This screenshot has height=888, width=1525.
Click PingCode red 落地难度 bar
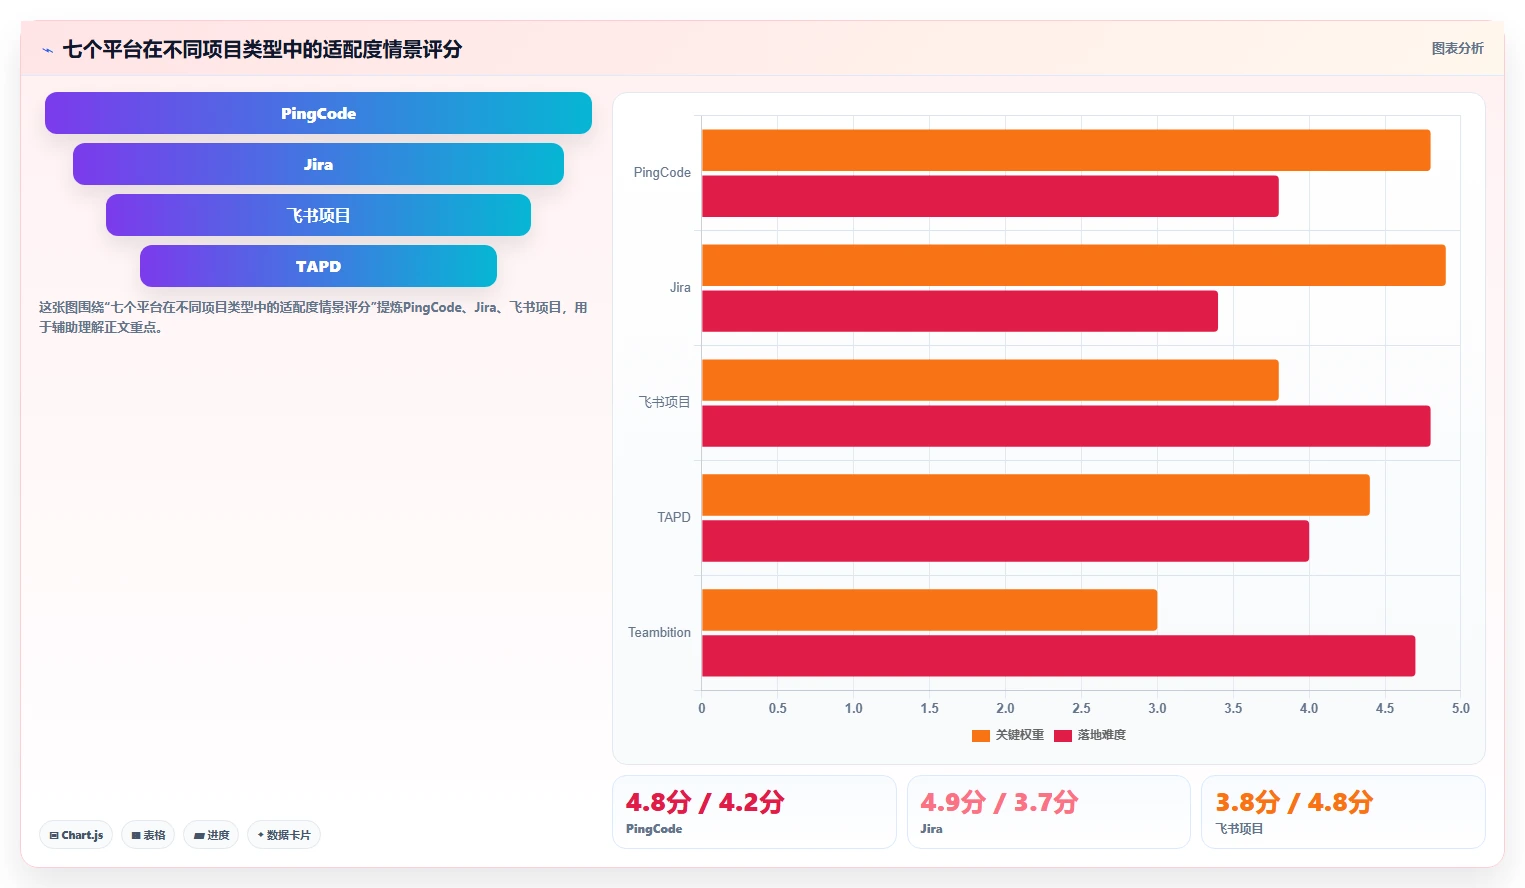click(990, 196)
